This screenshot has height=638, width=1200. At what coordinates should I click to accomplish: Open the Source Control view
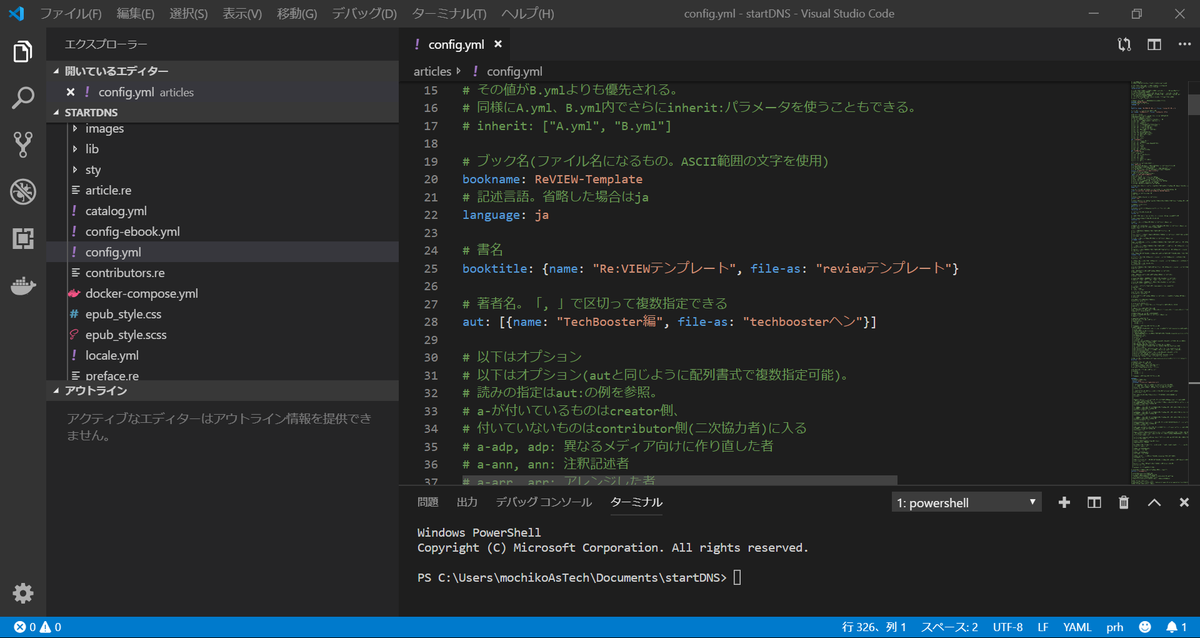tap(23, 145)
